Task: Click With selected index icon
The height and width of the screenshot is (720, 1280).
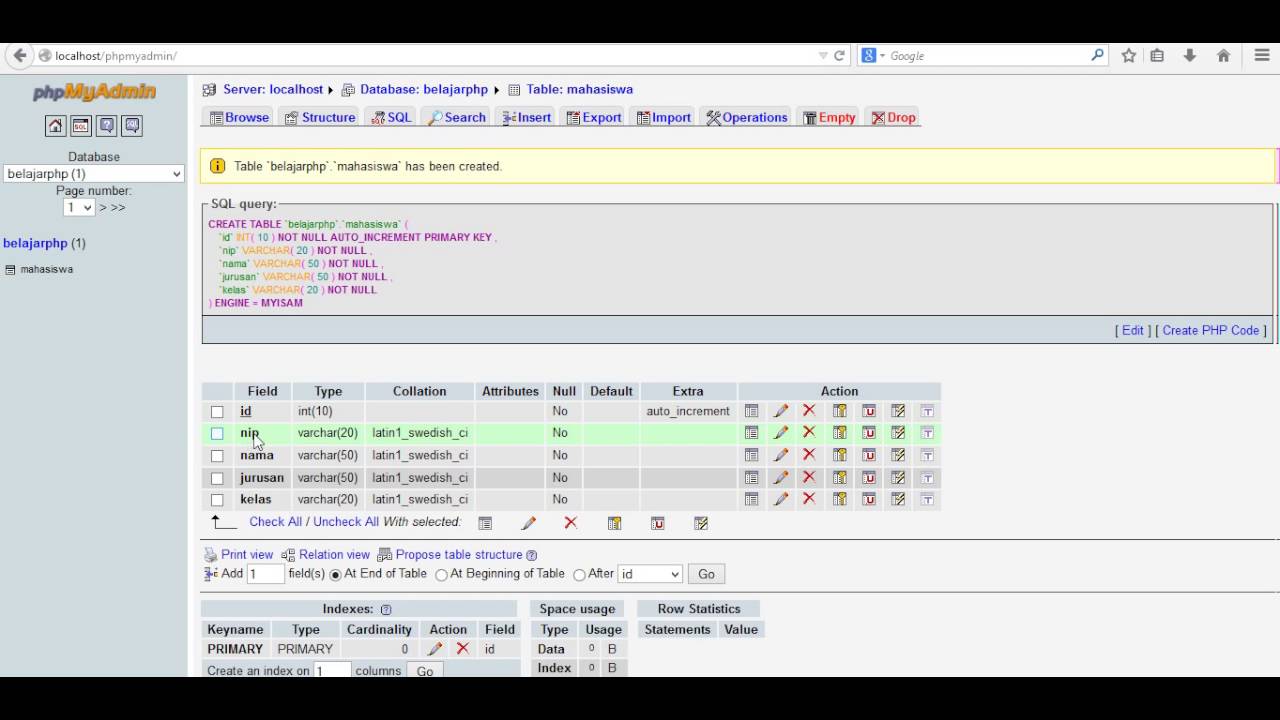Action: click(x=701, y=523)
